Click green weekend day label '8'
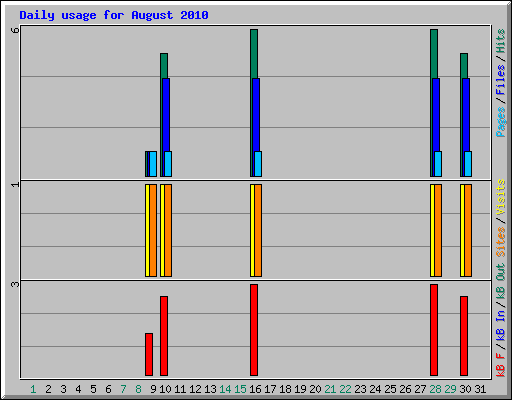The height and width of the screenshot is (400, 512). click(x=138, y=389)
